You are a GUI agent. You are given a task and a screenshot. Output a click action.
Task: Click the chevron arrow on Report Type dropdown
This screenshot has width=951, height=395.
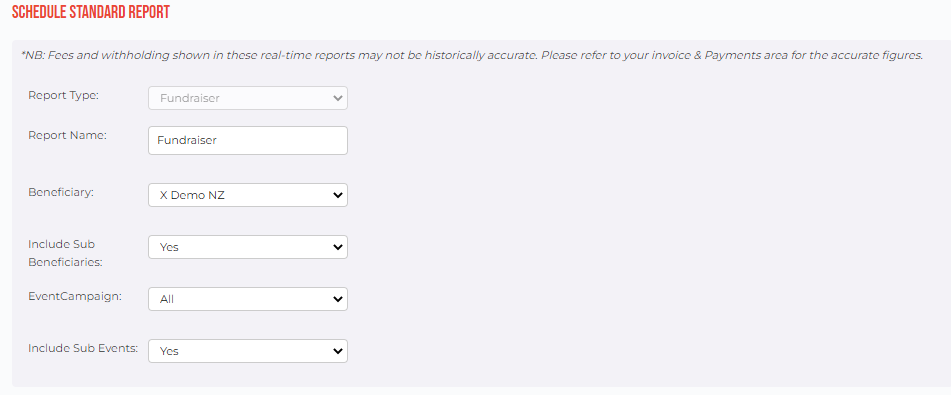pyautogui.click(x=338, y=98)
